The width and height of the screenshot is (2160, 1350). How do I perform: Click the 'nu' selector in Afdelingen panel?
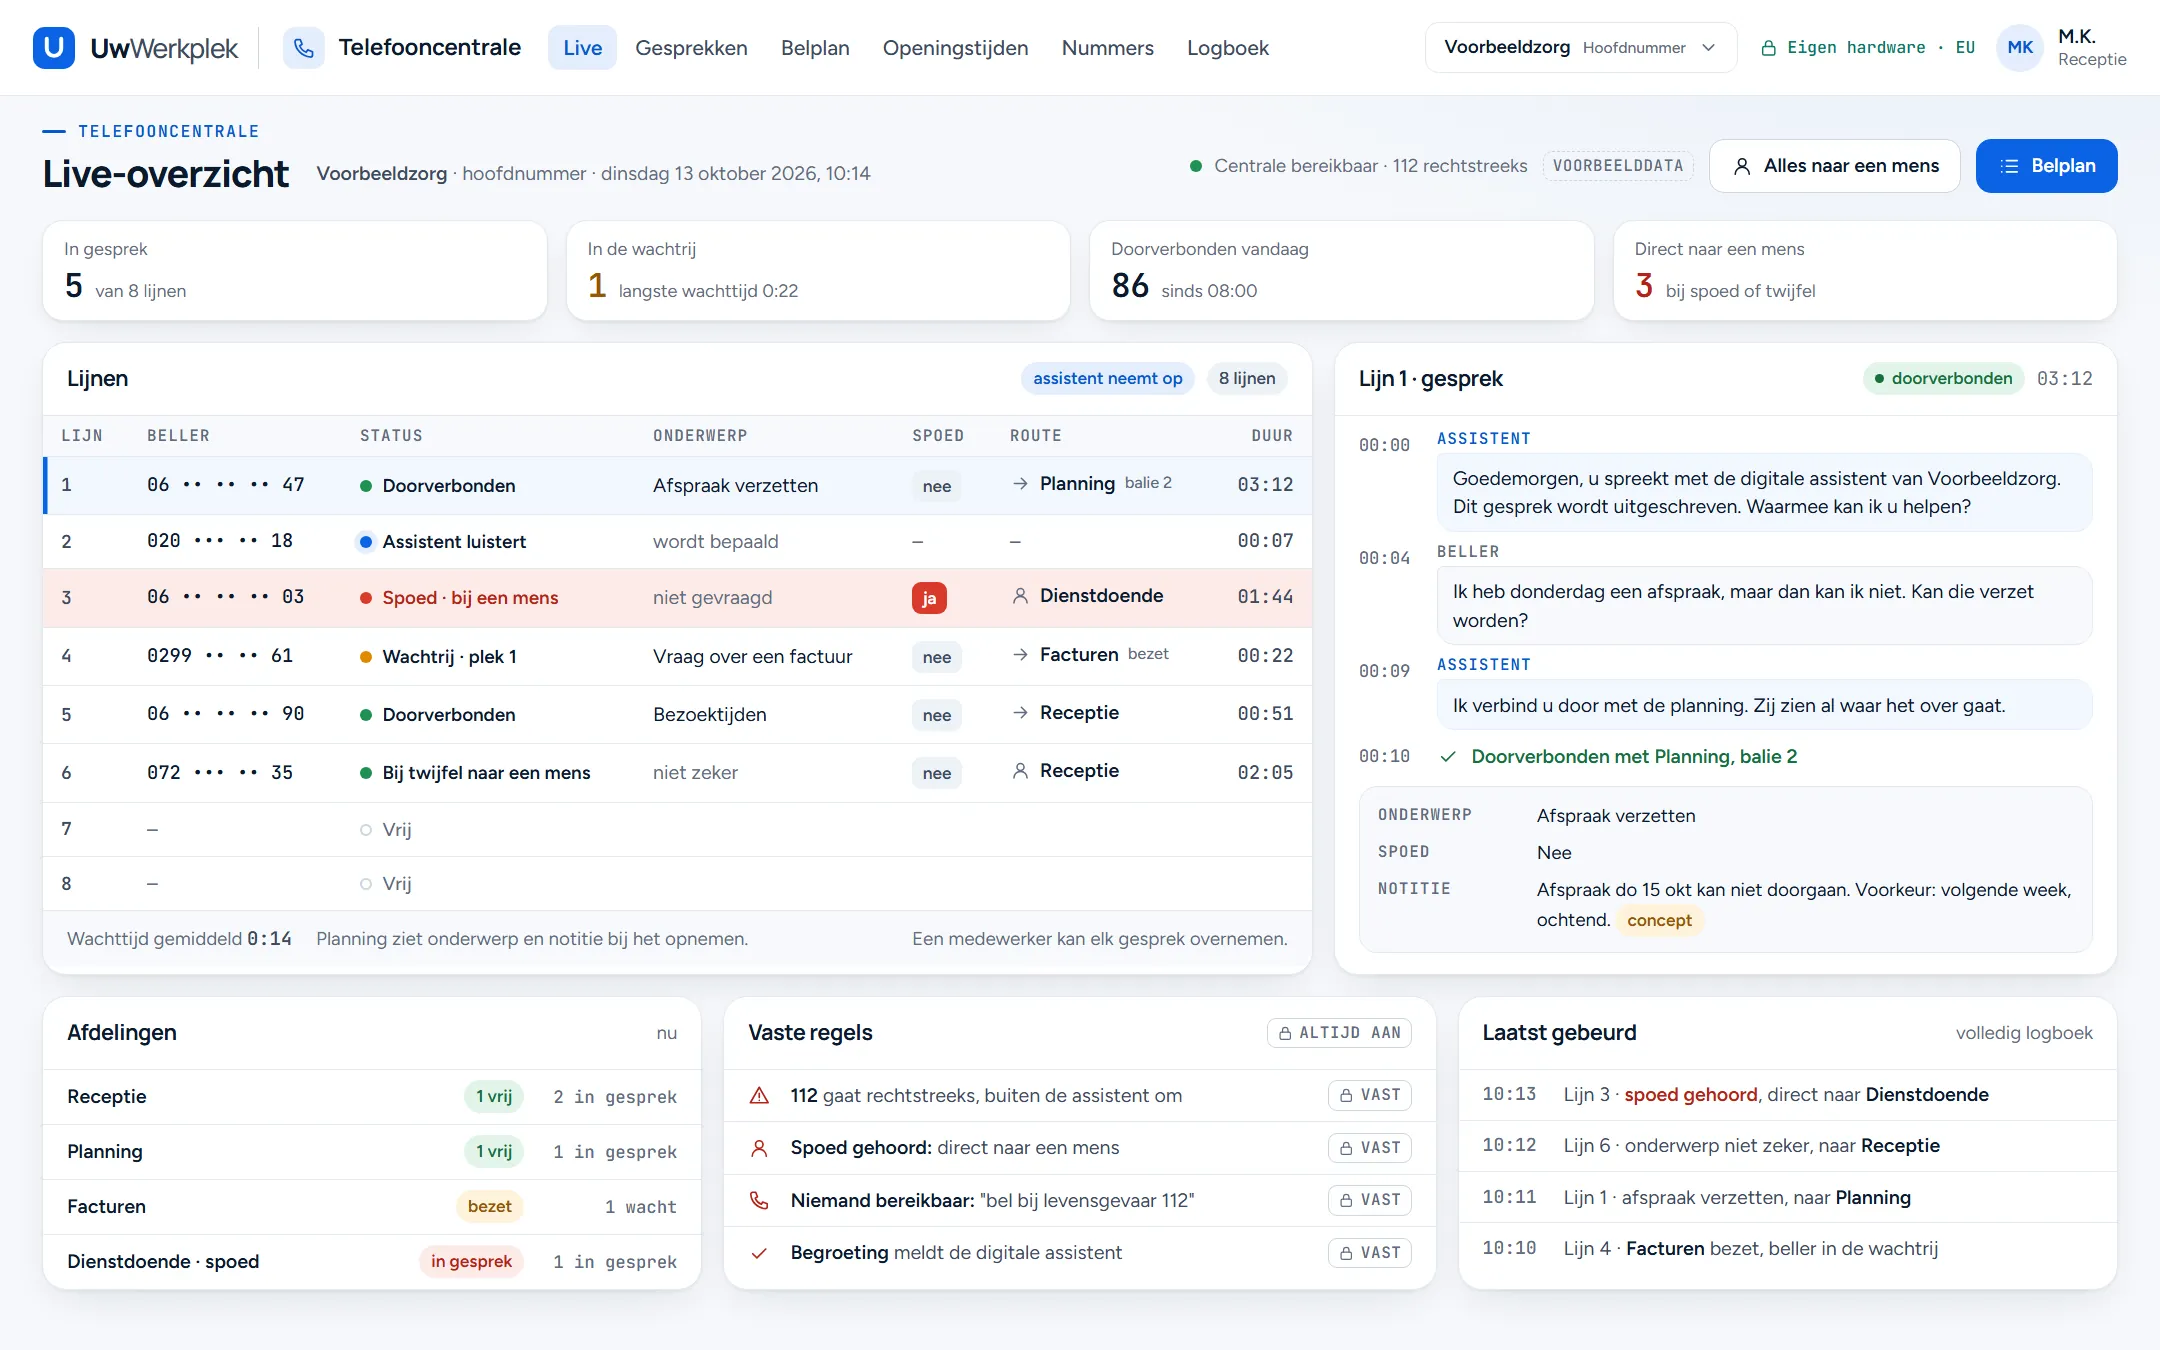667,1033
